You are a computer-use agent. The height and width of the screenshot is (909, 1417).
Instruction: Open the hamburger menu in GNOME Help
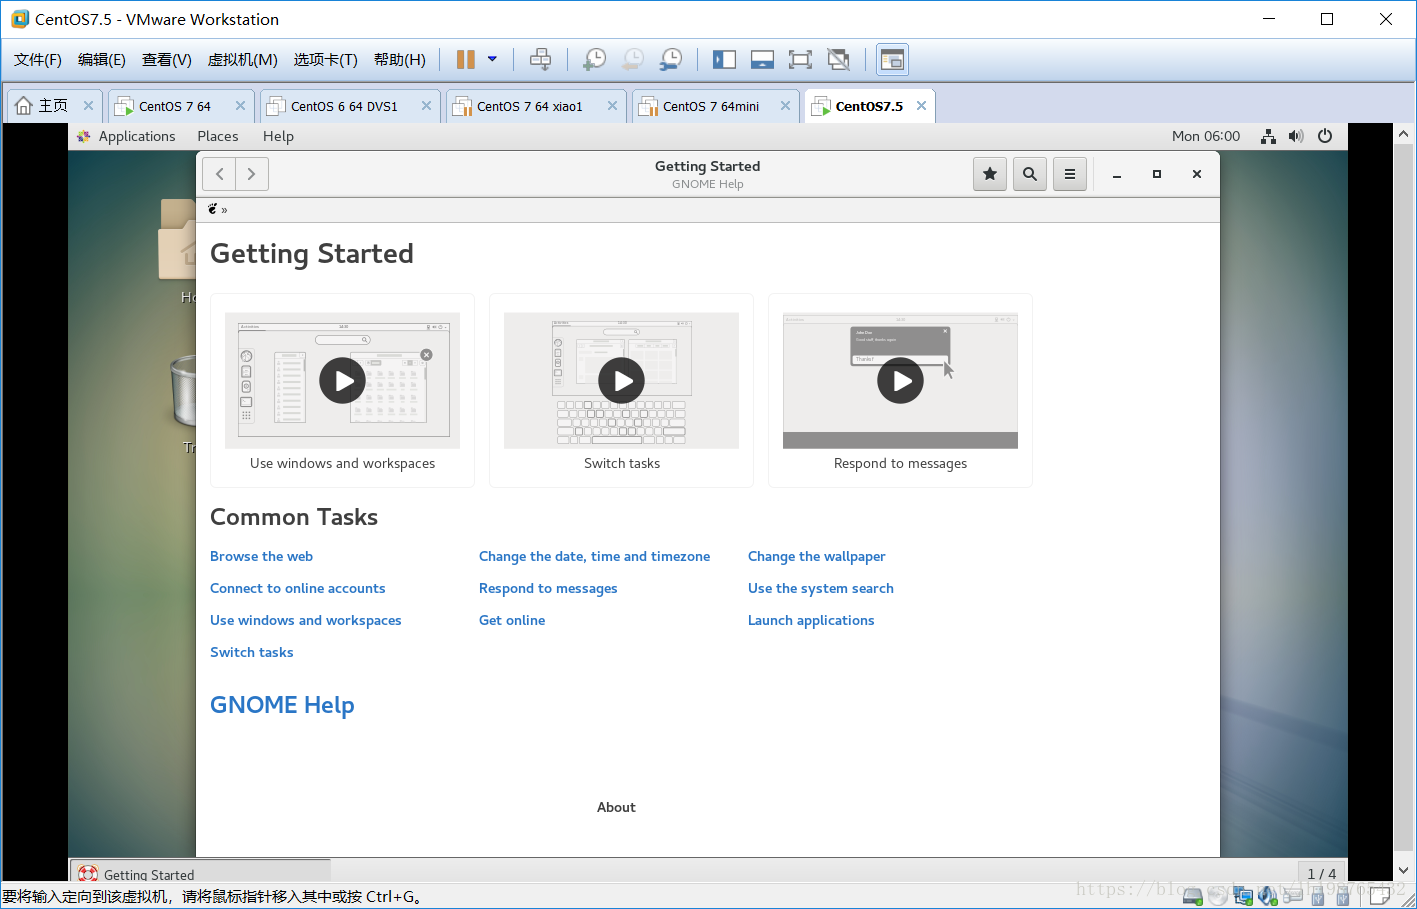[1070, 174]
